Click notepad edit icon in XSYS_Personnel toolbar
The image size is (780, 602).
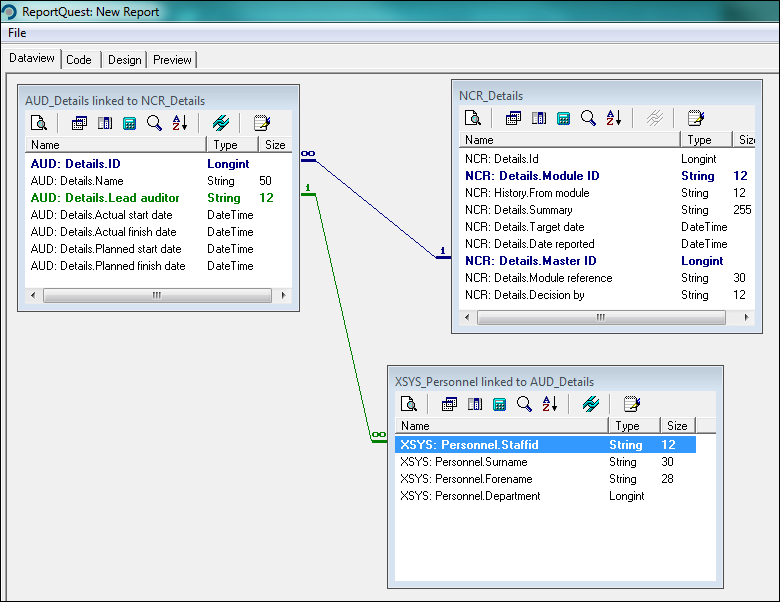tap(632, 404)
